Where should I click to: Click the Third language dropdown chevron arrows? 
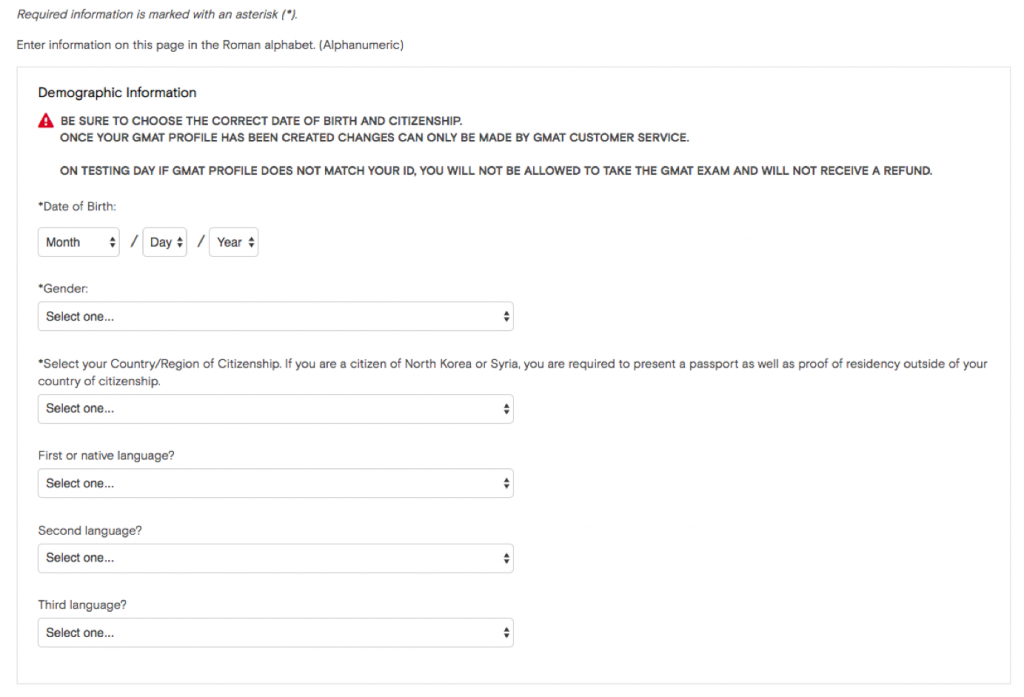(x=505, y=632)
